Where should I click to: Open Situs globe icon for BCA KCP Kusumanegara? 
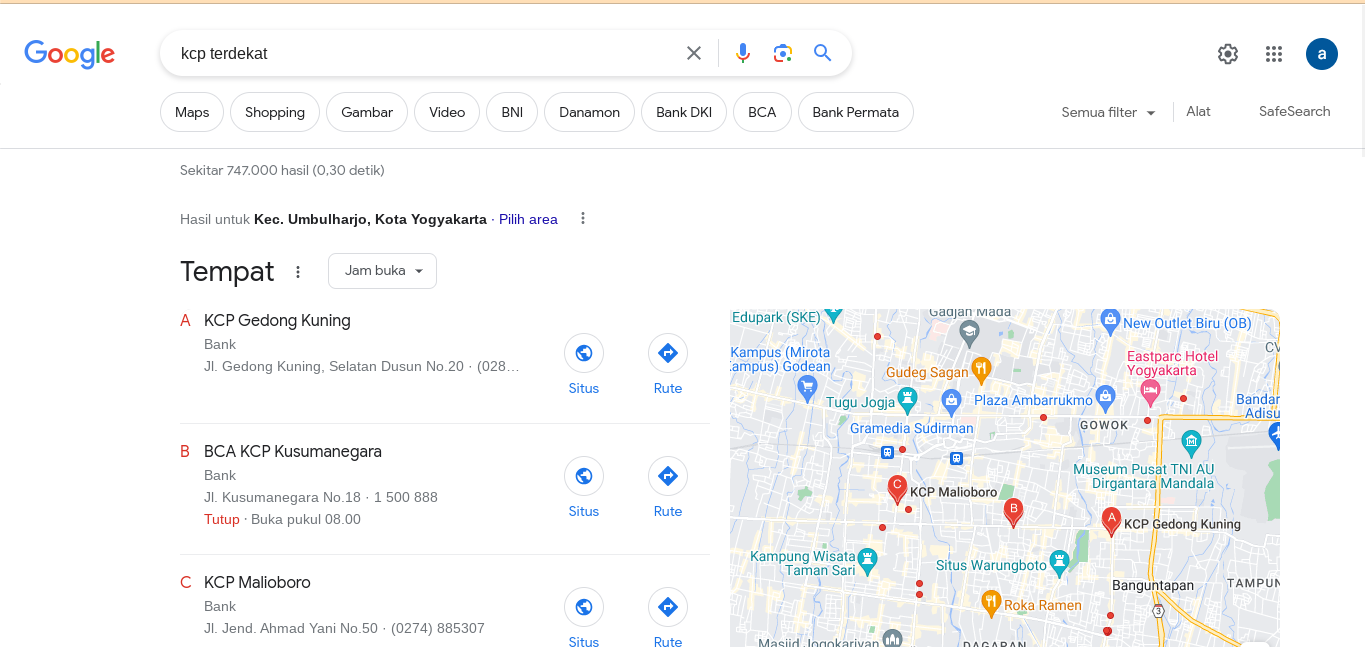point(584,476)
